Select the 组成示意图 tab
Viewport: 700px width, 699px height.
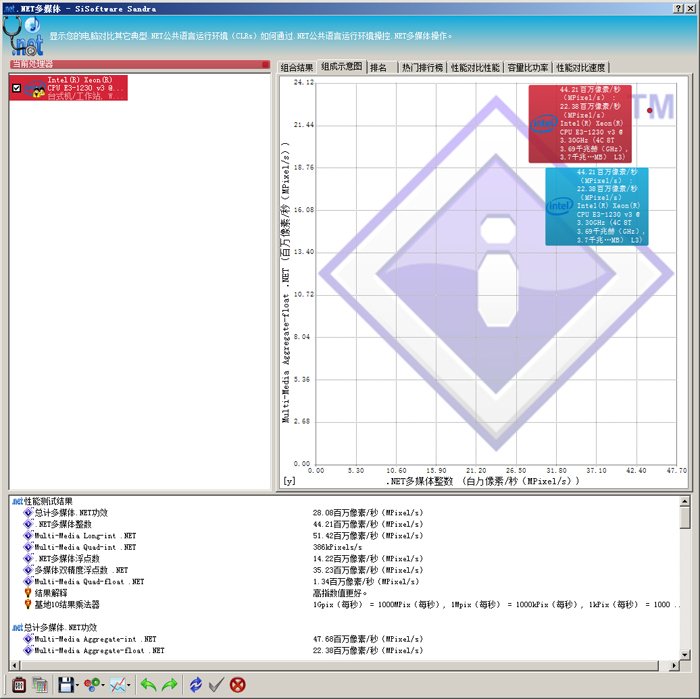pyautogui.click(x=342, y=67)
